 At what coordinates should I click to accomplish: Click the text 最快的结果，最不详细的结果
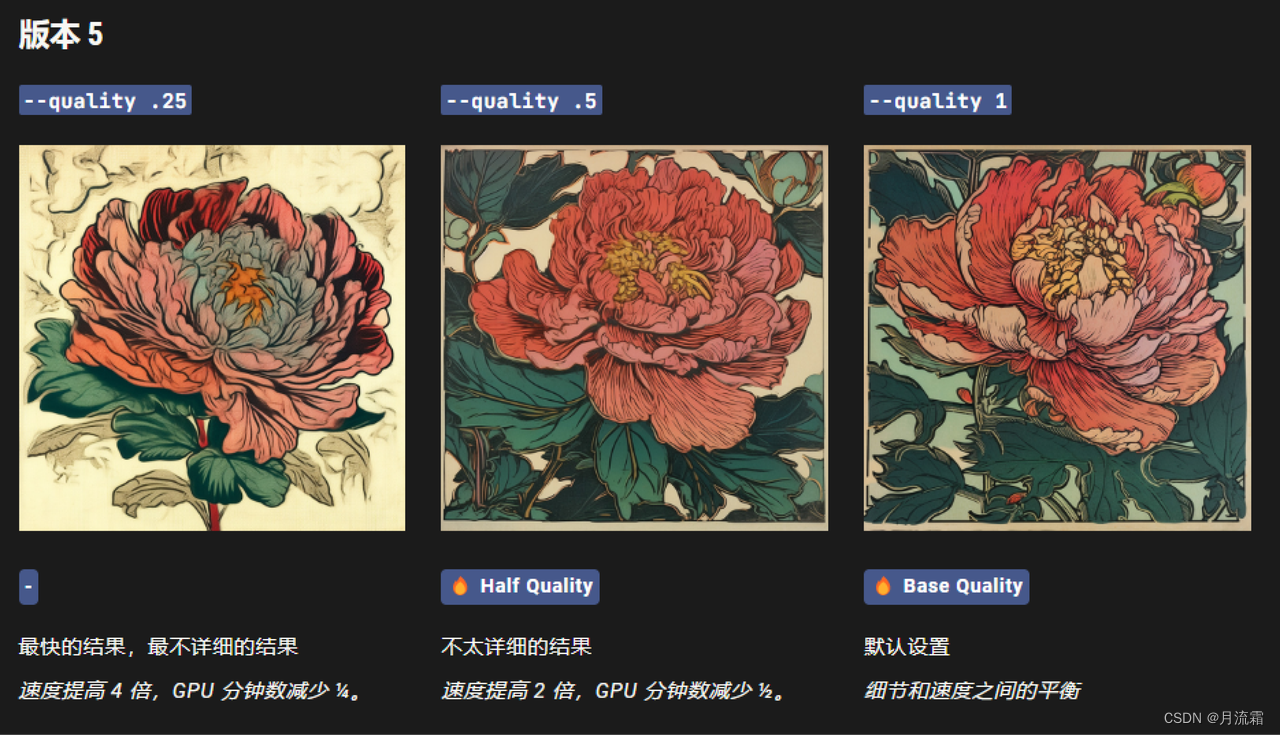click(x=158, y=647)
